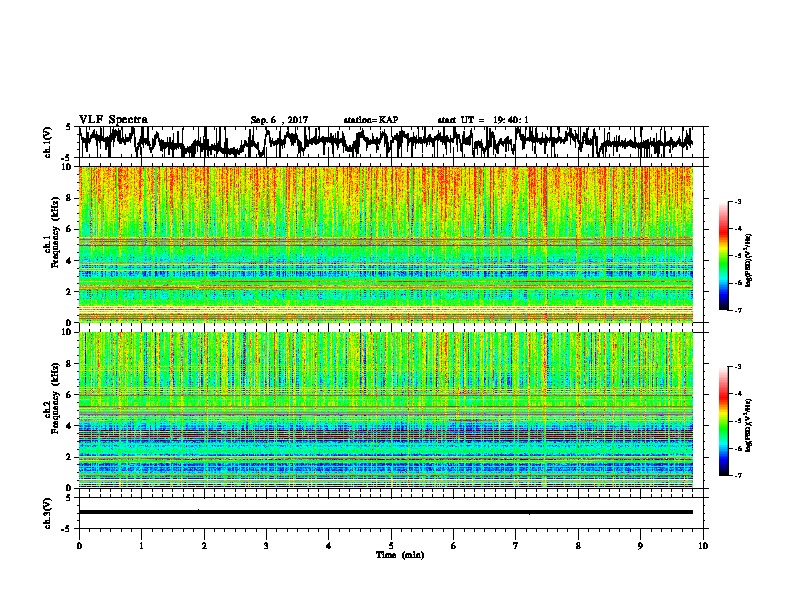Click the log(PSD) label beside ch.1 colorbar
This screenshot has width=792, height=612.
[x=749, y=260]
